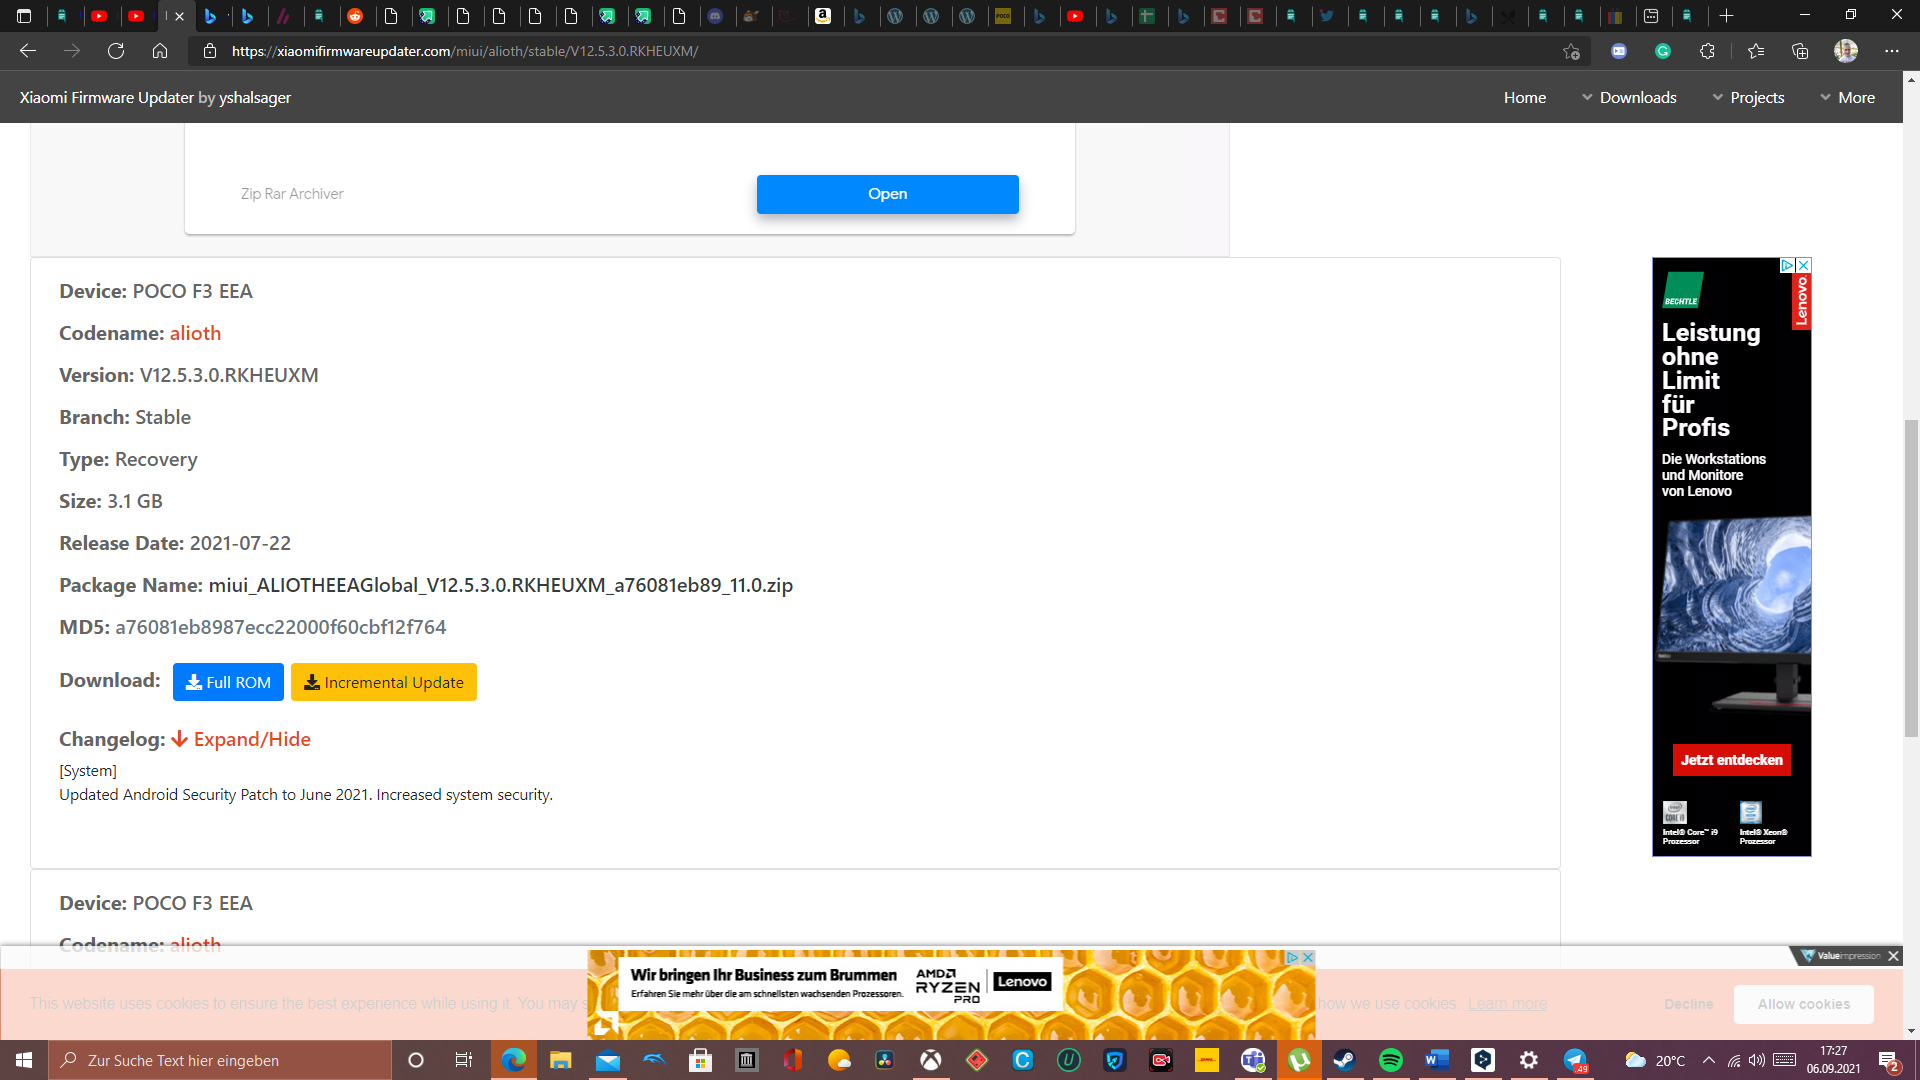Open the browser profile avatar
This screenshot has width=1920, height=1080.
click(1846, 51)
